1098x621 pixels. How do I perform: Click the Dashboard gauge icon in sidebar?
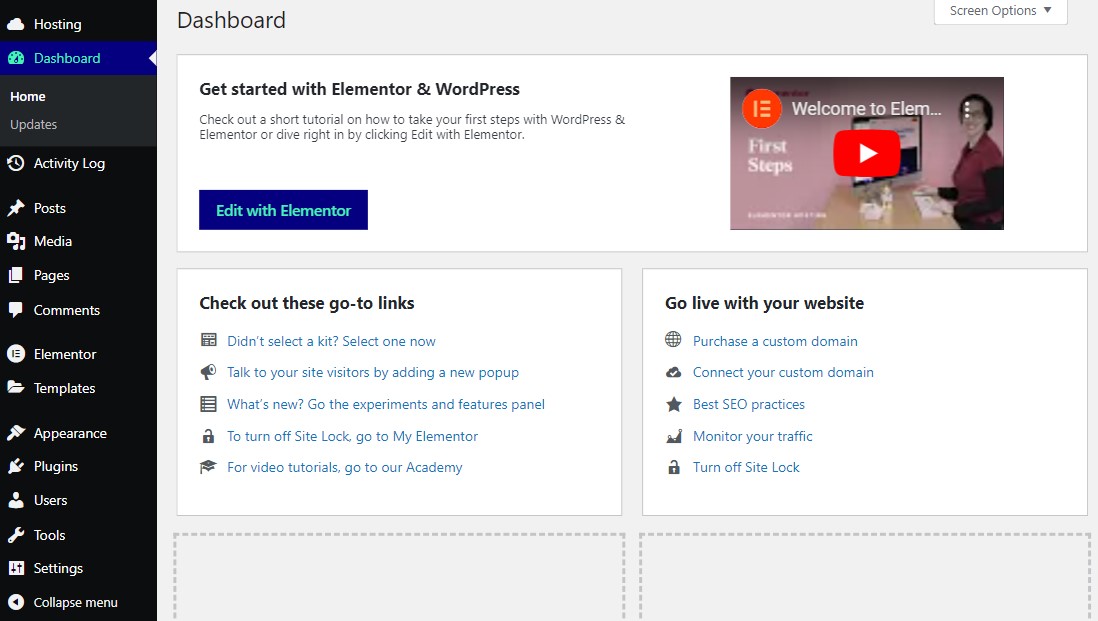coord(16,58)
